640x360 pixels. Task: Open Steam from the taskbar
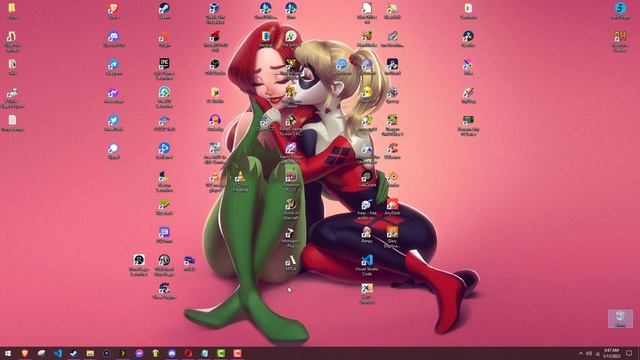74,353
